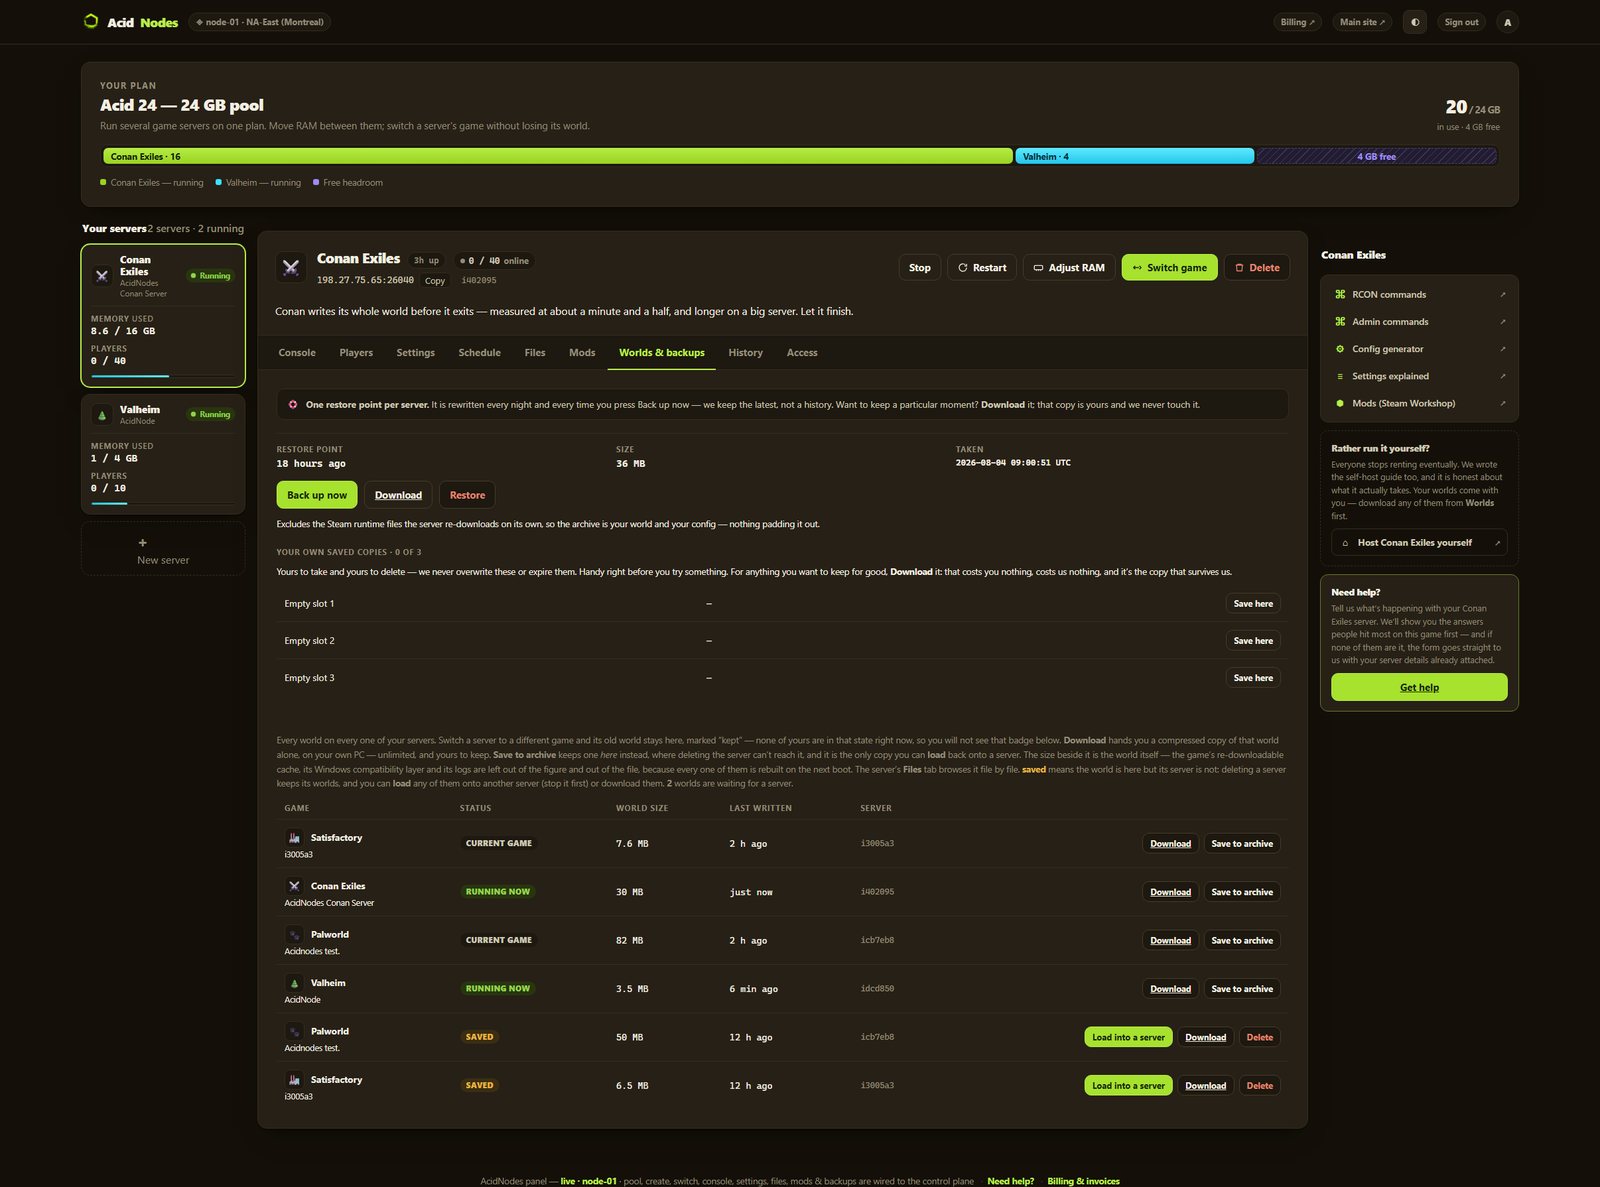This screenshot has height=1187, width=1600.
Task: Open the History tab
Action: 746,353
